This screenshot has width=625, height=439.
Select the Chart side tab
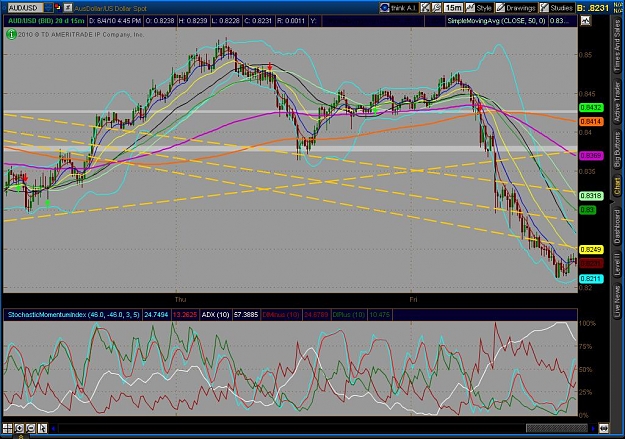[x=617, y=187]
